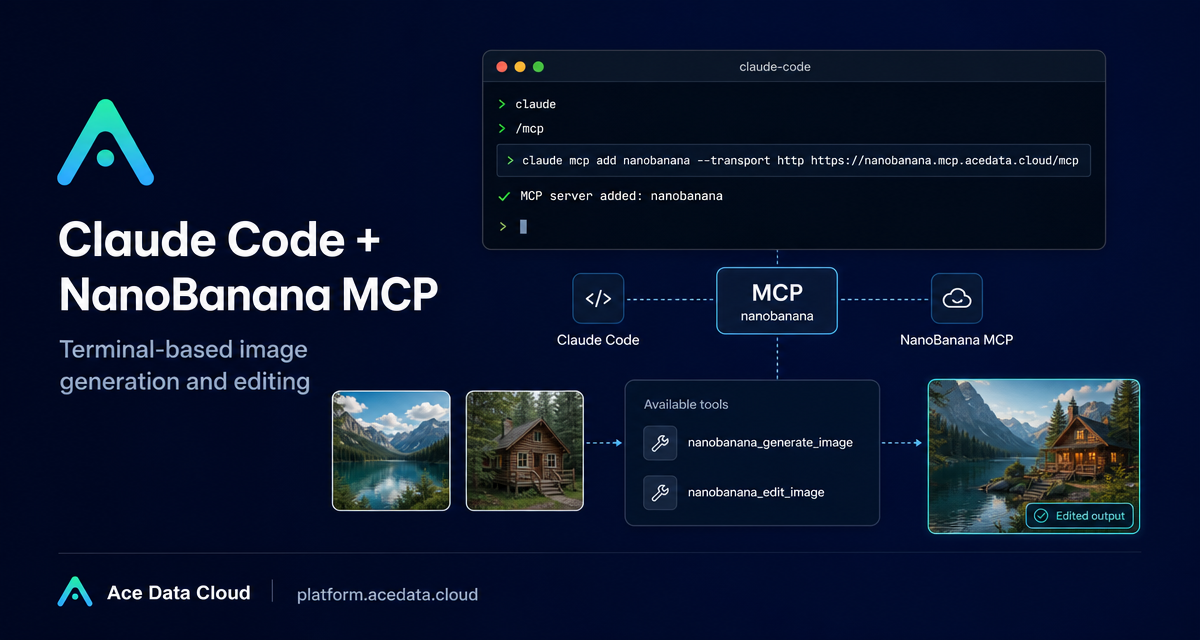Click the claude-code terminal title

click(775, 67)
